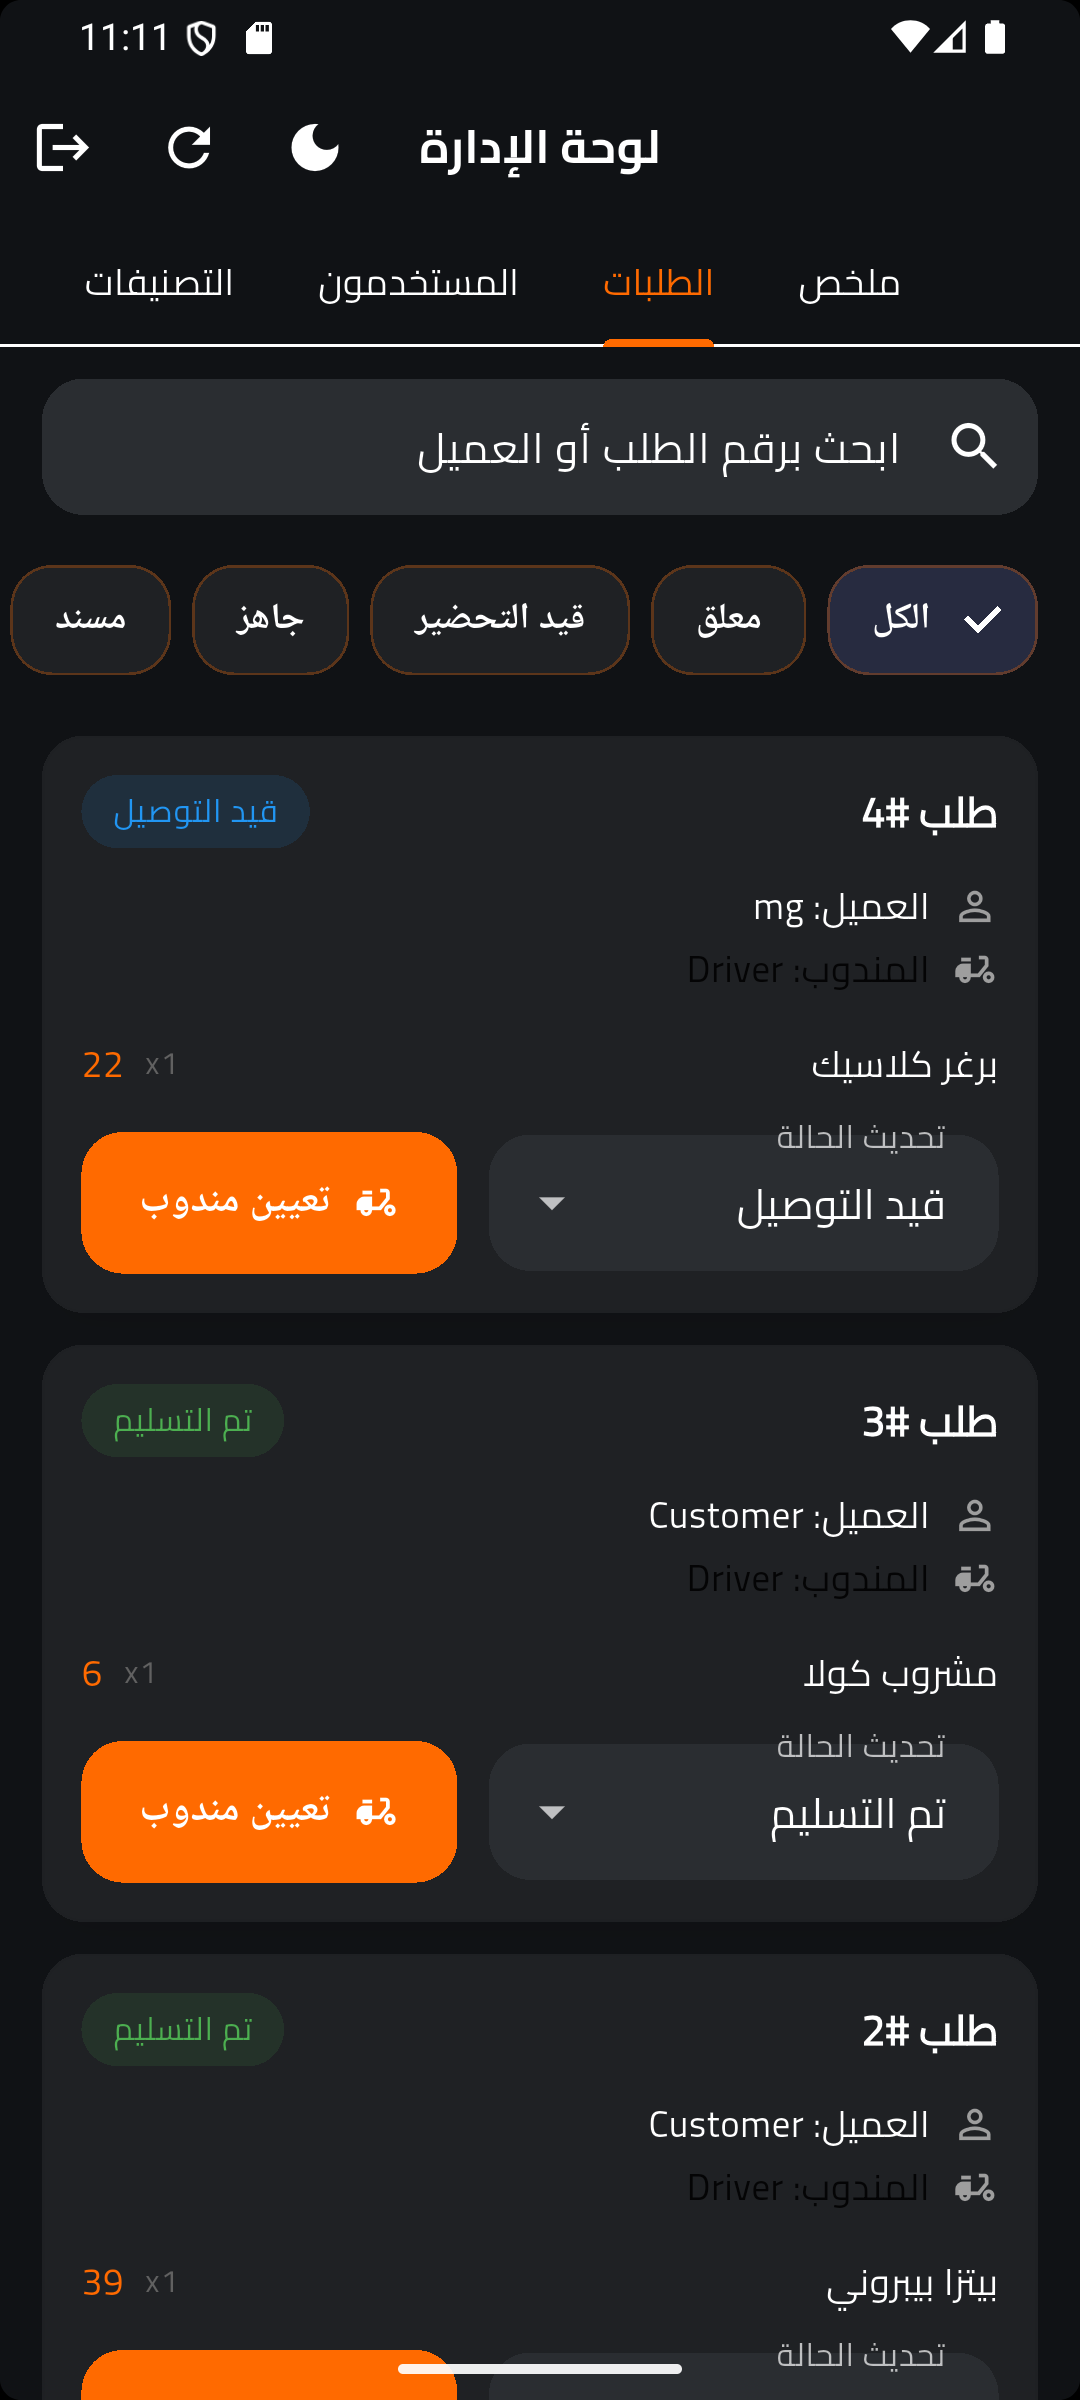Image resolution: width=1080 pixels, height=2400 pixels.
Task: Select the الكل filter chip
Action: tap(932, 620)
